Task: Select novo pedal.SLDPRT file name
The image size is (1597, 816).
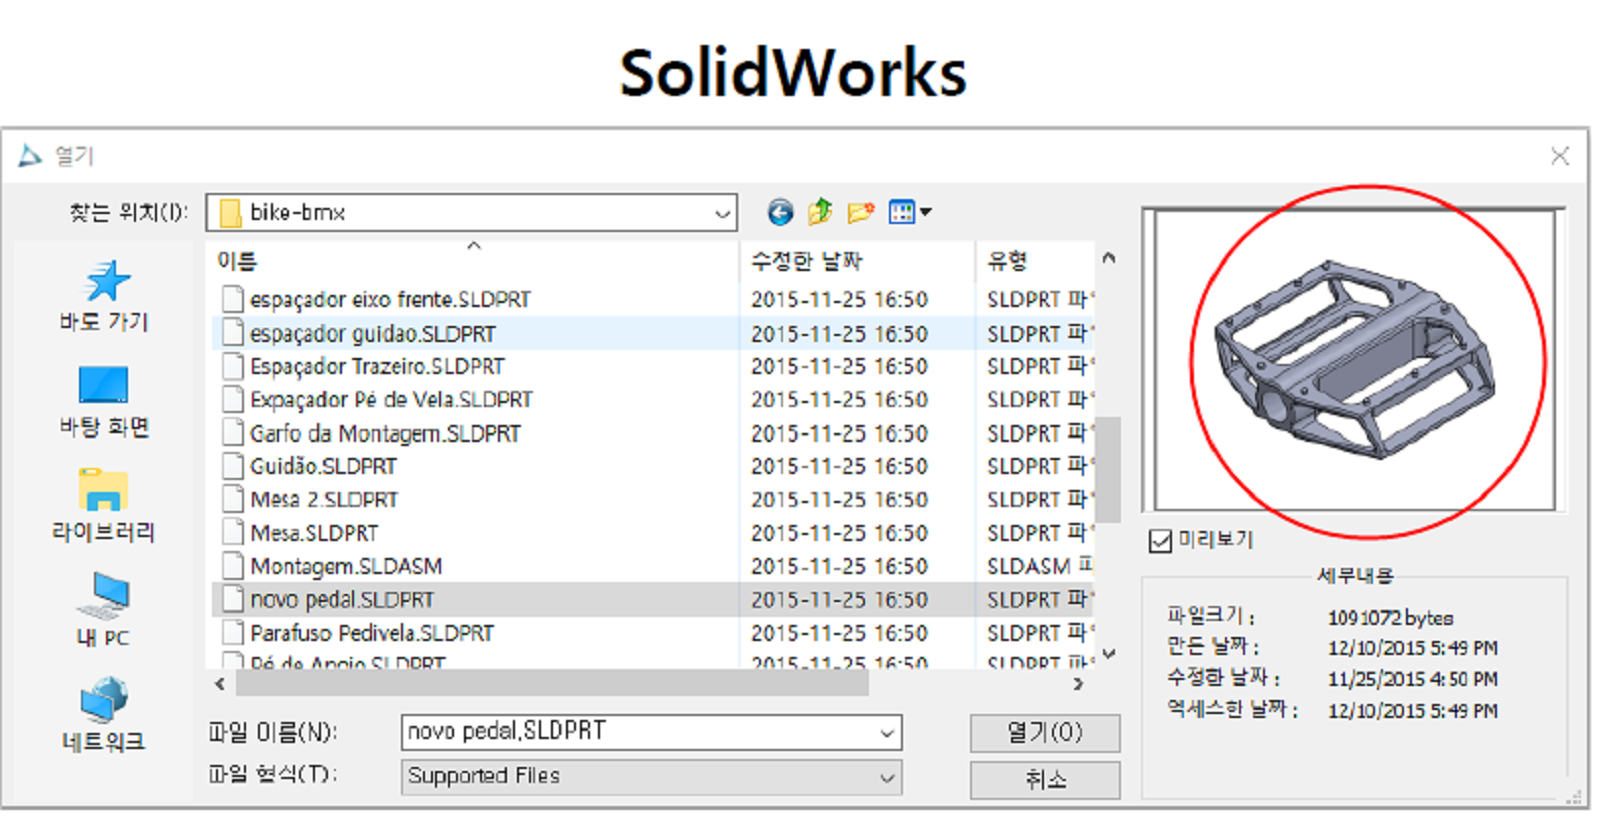Action: [x=342, y=600]
